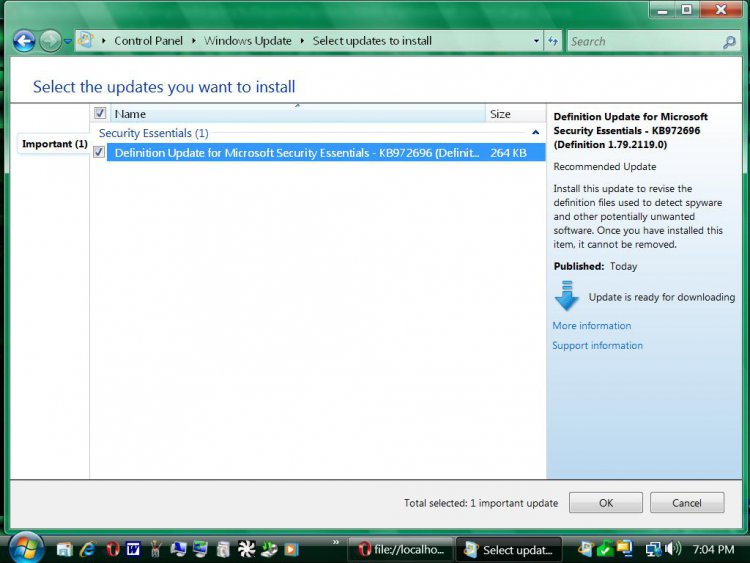Click the OK button
This screenshot has height=563, width=750.
point(606,503)
